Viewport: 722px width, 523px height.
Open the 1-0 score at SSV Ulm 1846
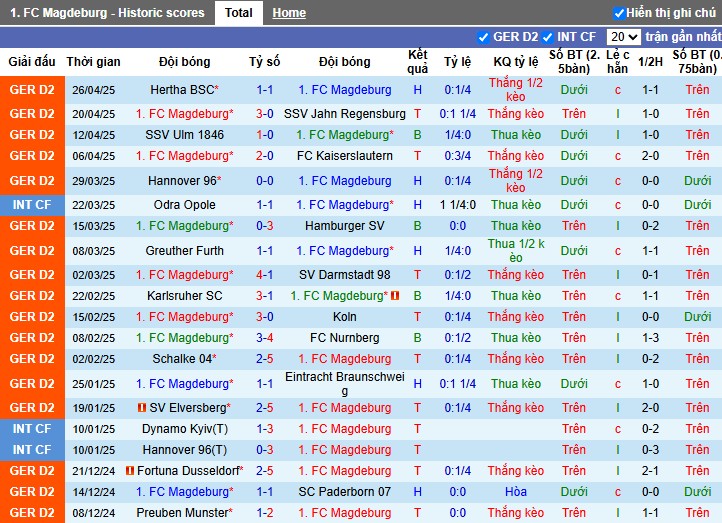(x=264, y=135)
